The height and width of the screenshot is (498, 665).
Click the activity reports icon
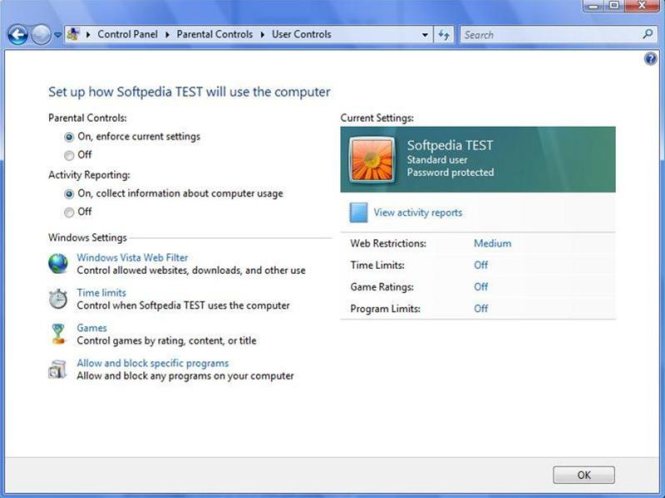pos(358,213)
